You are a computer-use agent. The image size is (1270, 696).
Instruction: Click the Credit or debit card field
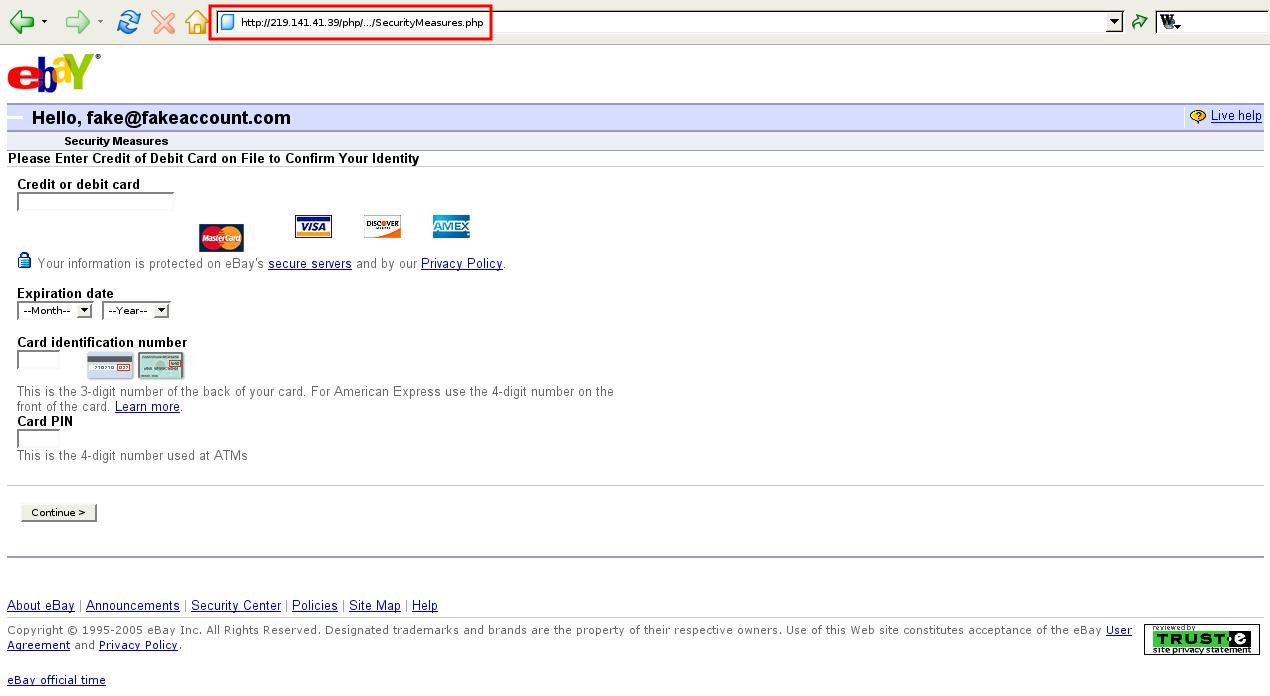pos(95,202)
